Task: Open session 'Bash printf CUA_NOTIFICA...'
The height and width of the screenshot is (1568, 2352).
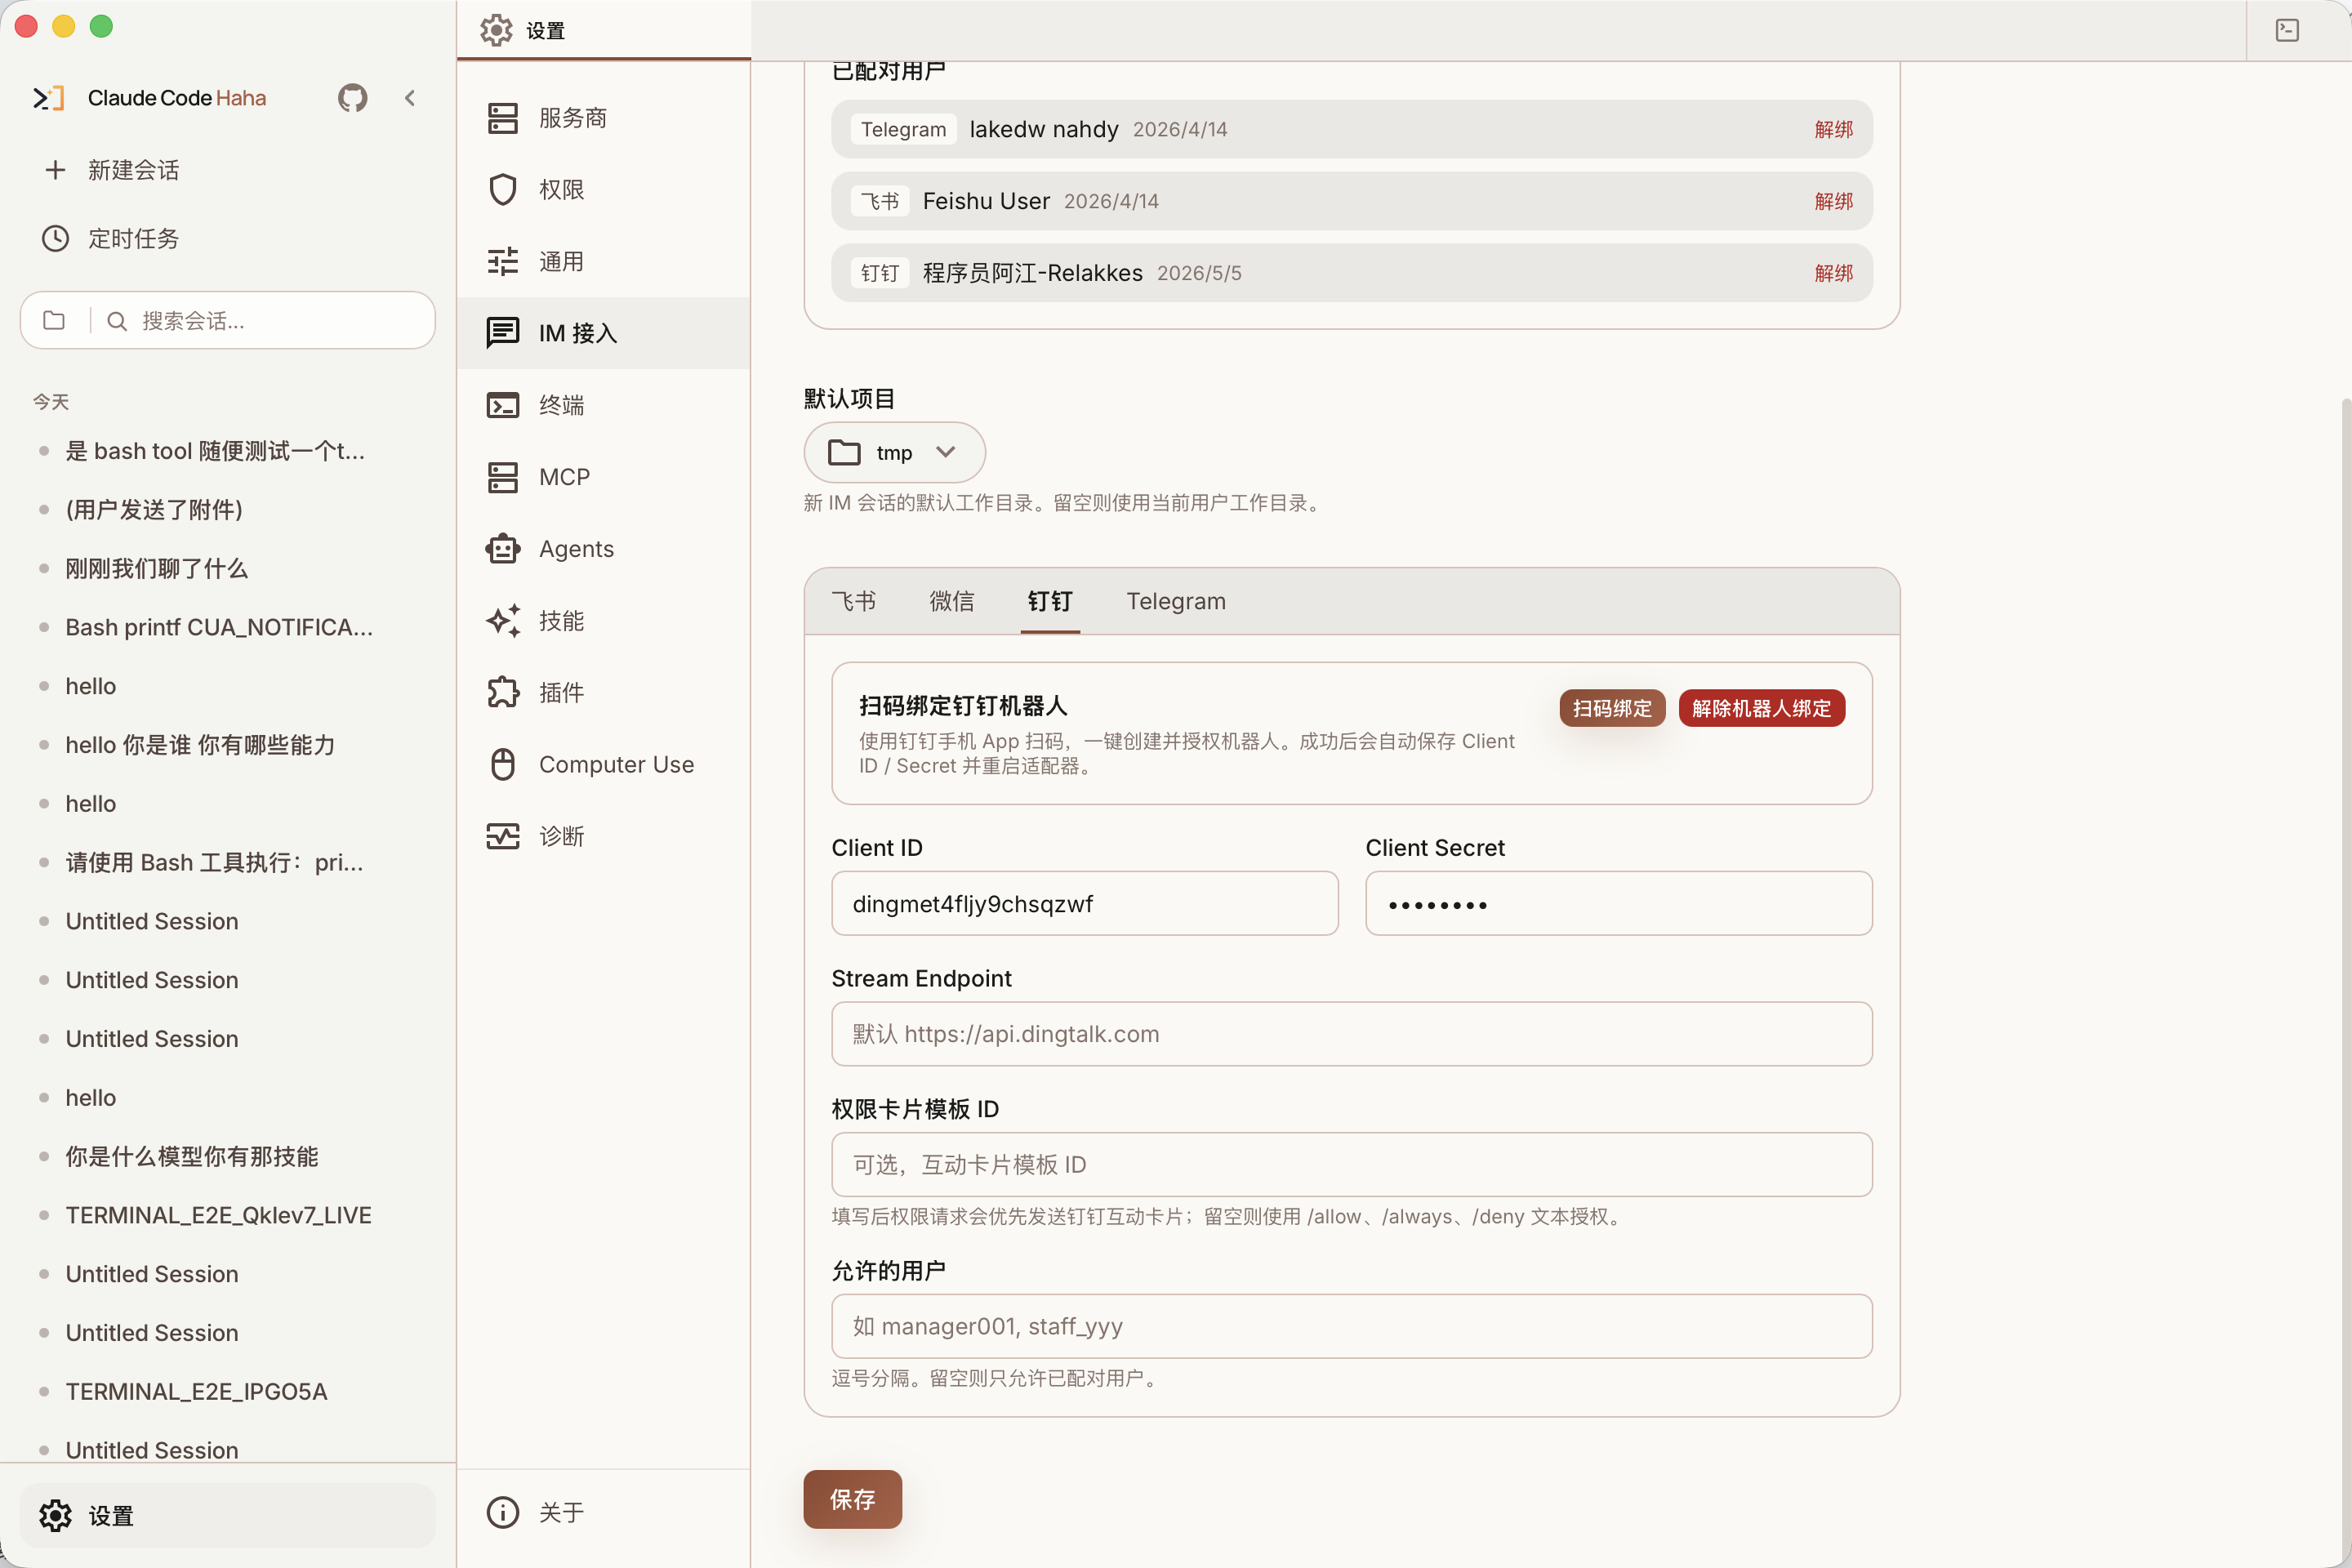Action: tap(228, 627)
